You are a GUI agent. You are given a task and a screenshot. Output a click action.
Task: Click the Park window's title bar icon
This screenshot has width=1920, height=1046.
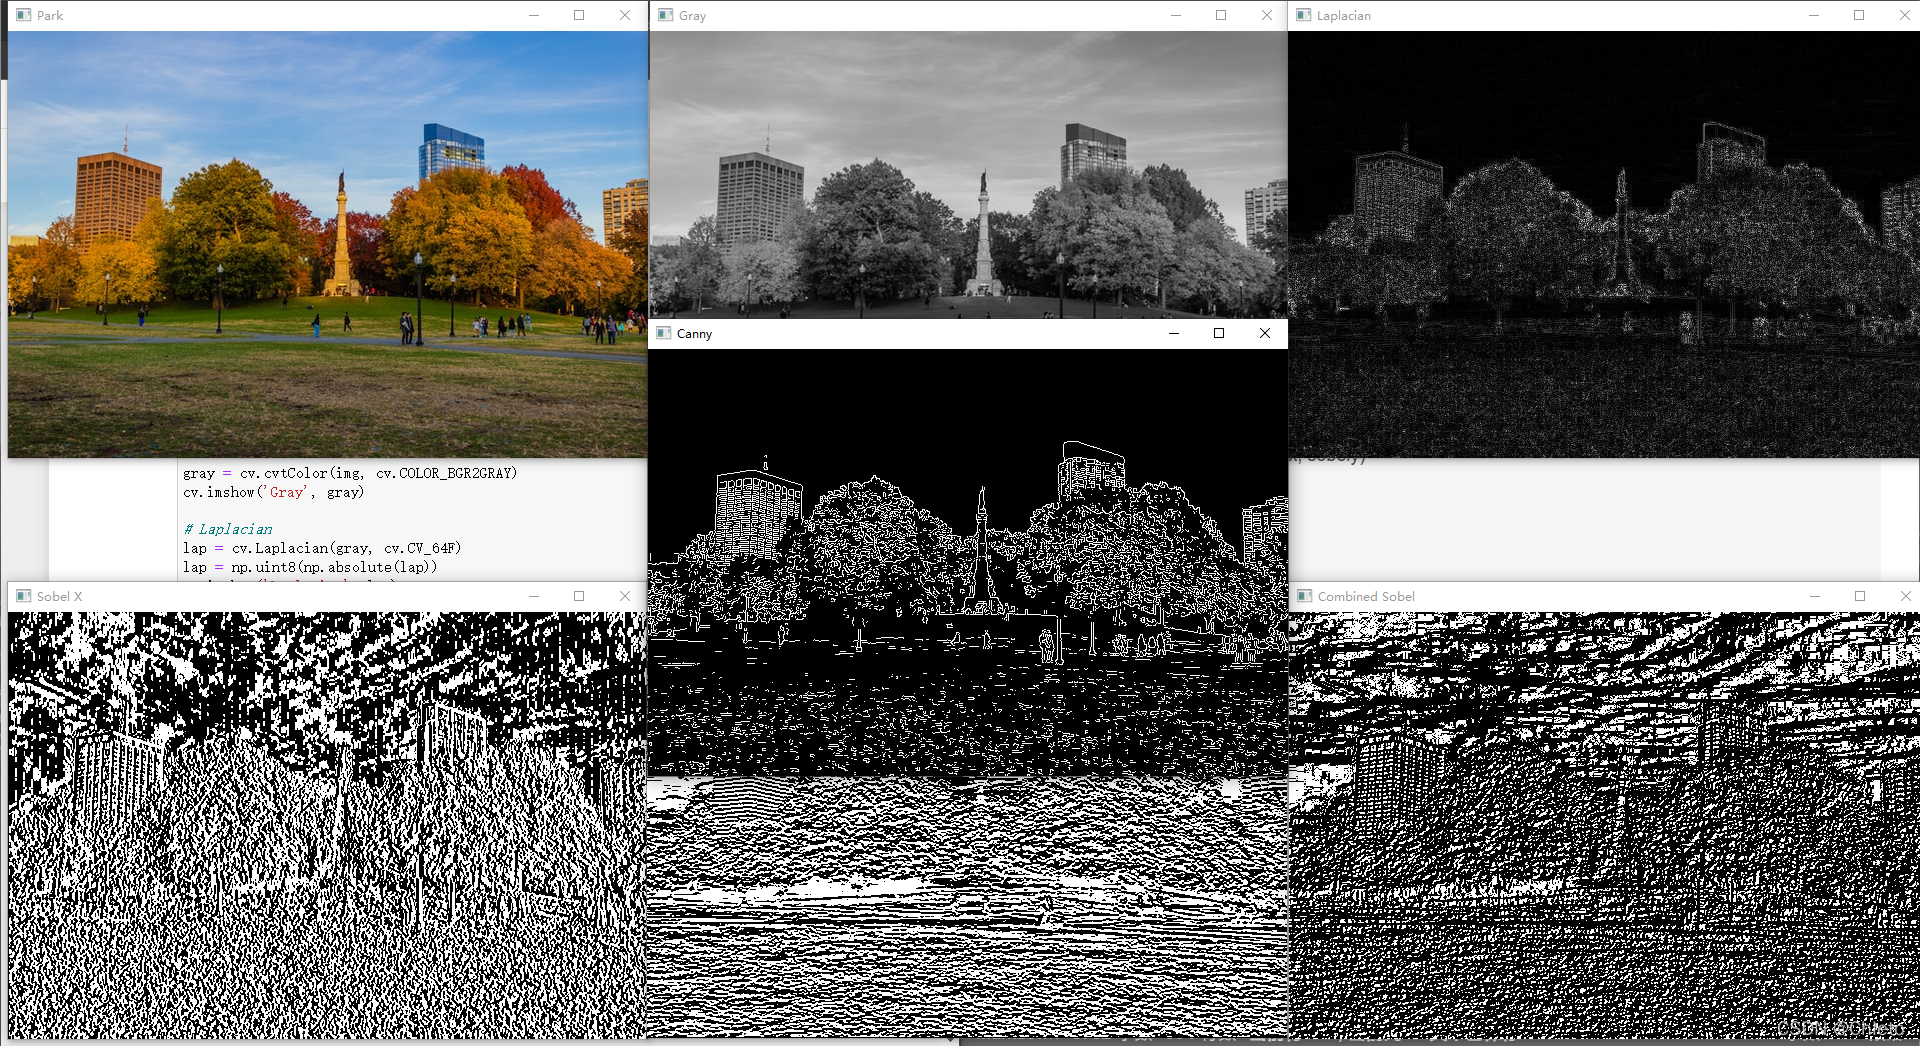[x=24, y=15]
